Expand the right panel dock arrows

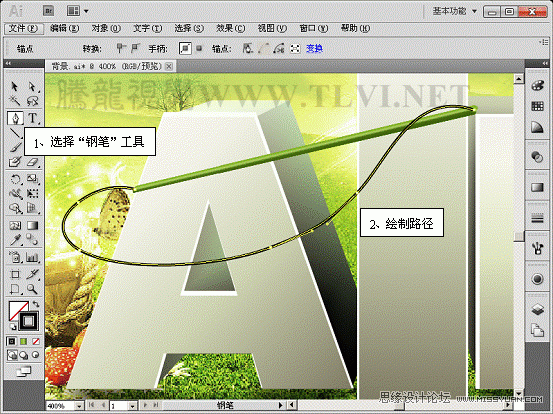pos(545,63)
